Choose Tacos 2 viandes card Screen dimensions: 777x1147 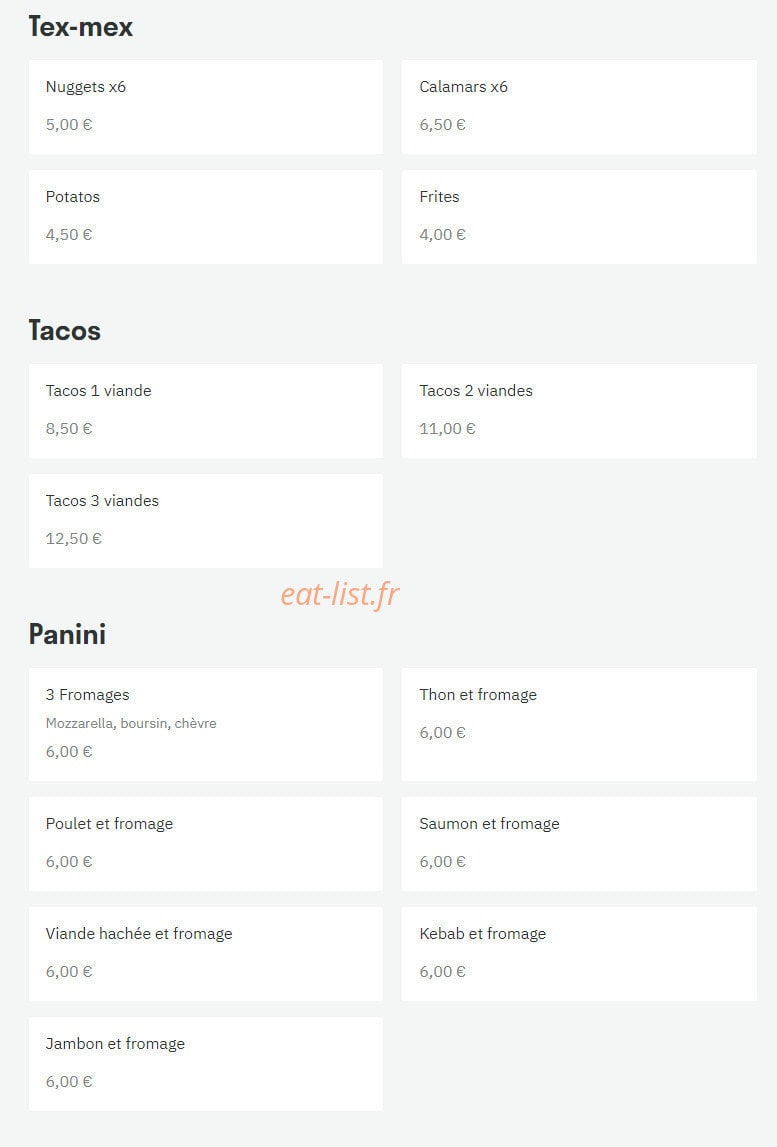click(579, 411)
